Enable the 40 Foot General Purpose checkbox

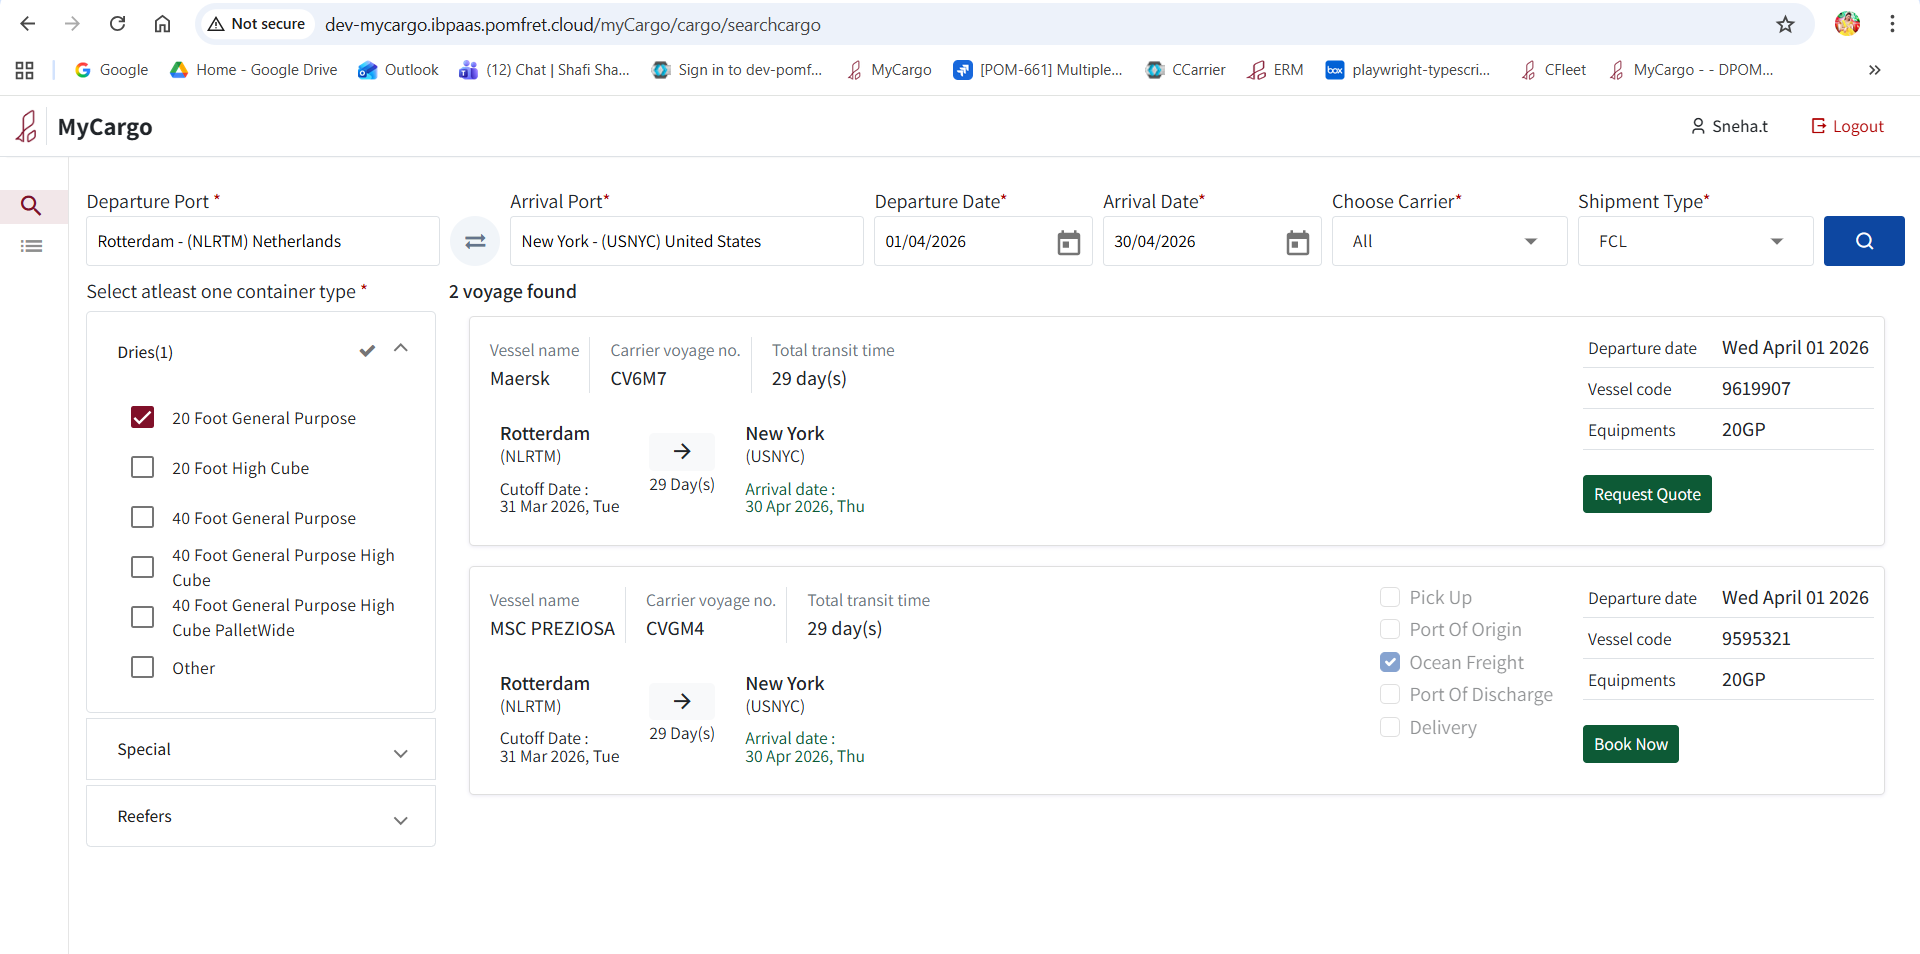[x=143, y=518]
